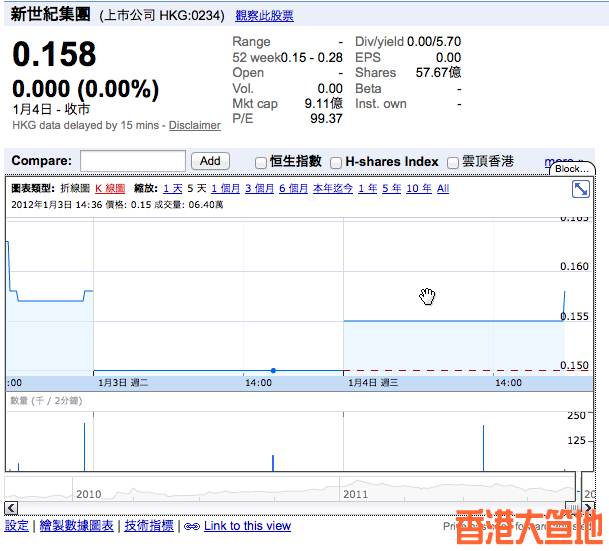Click the Add button
609x551 pixels.
(x=210, y=161)
